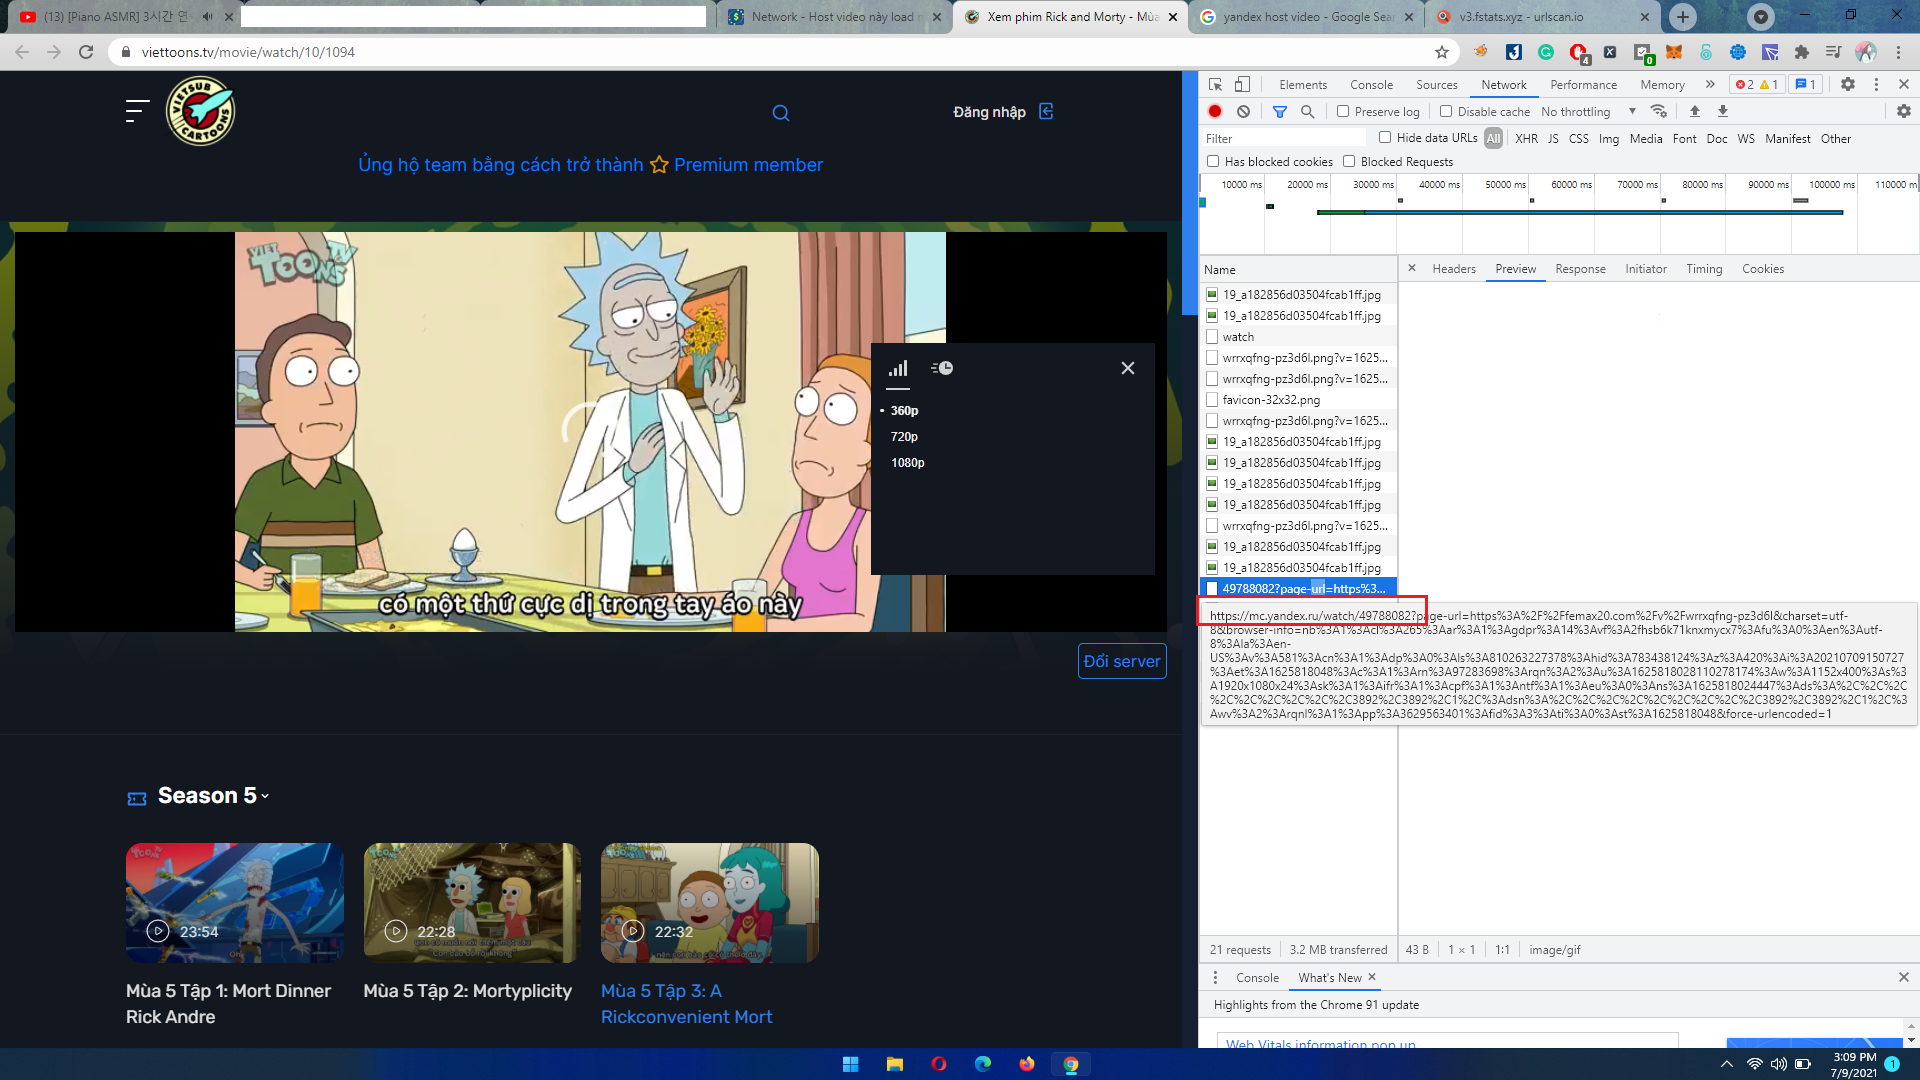
Task: Clear the network log
Action: click(x=1243, y=112)
